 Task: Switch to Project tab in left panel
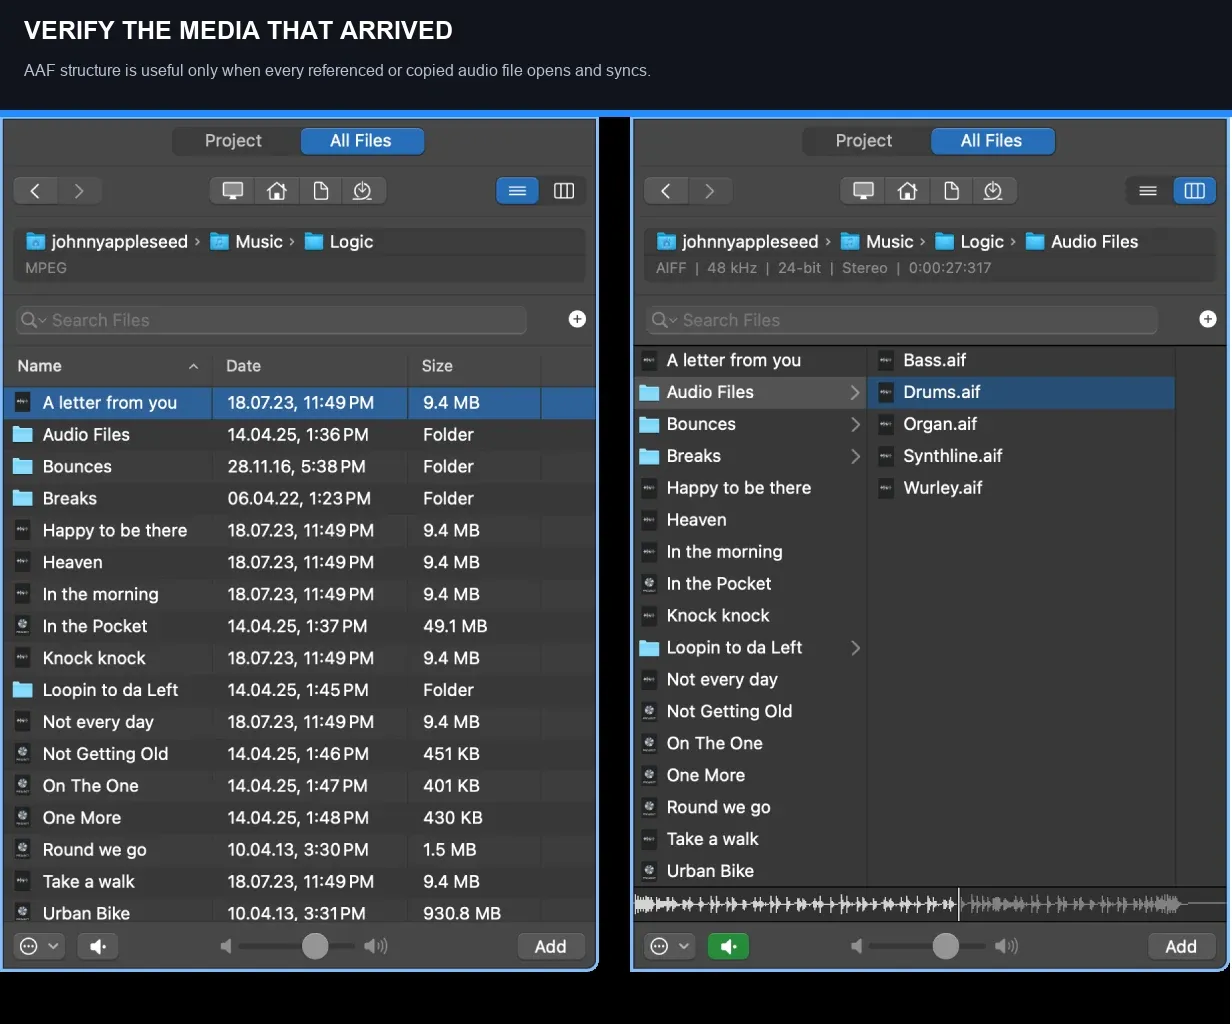pos(233,141)
